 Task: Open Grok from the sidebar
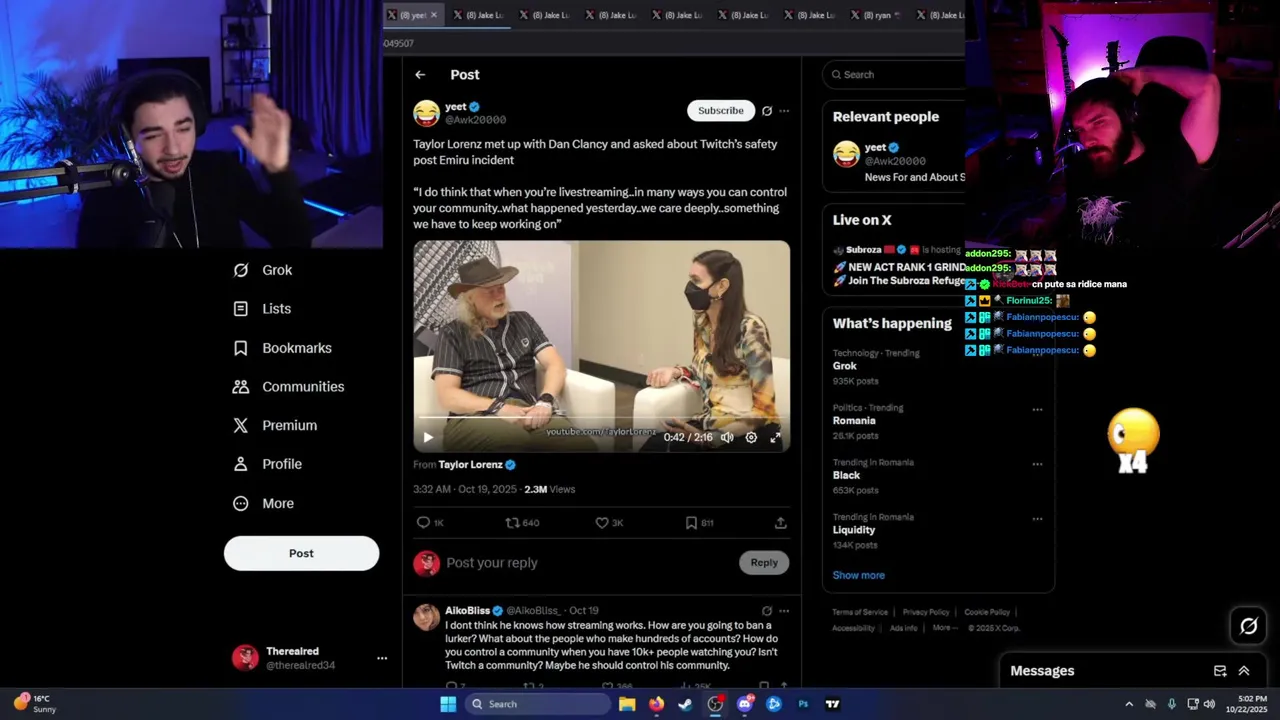point(263,270)
